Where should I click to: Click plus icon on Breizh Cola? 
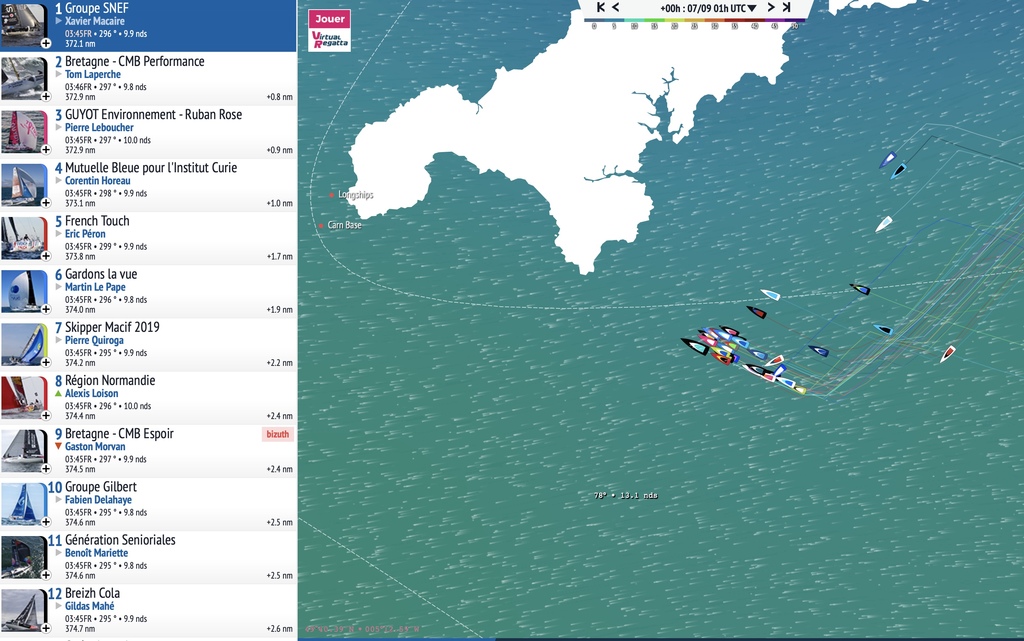pyautogui.click(x=46, y=629)
